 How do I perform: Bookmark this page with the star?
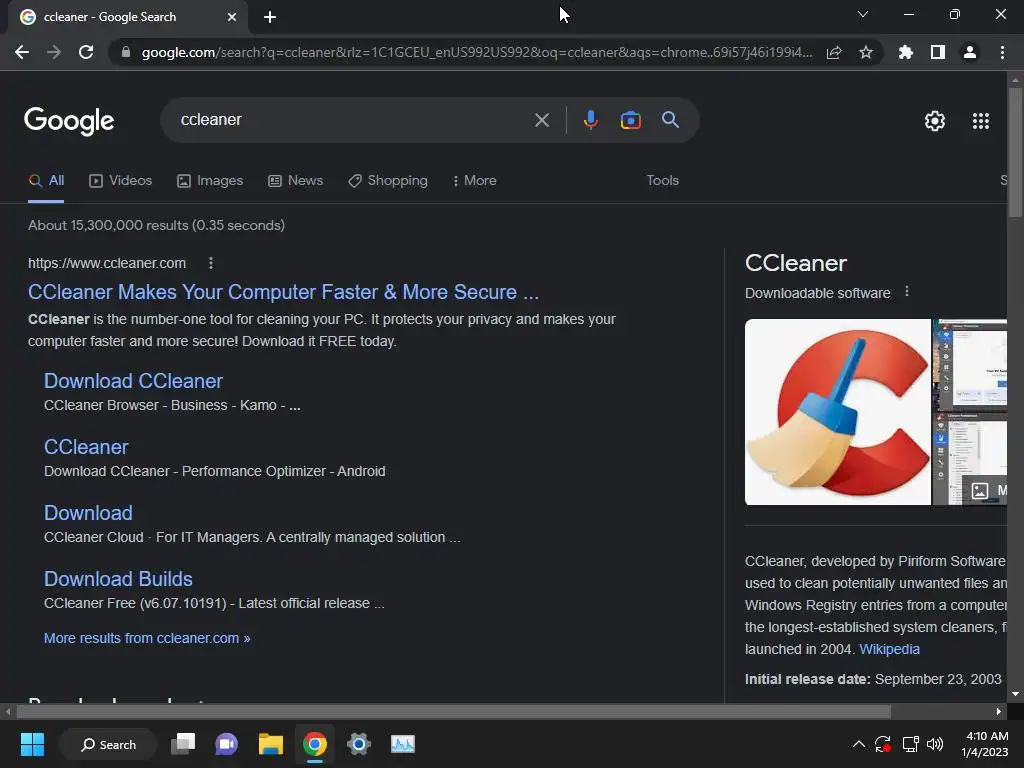coord(866,52)
